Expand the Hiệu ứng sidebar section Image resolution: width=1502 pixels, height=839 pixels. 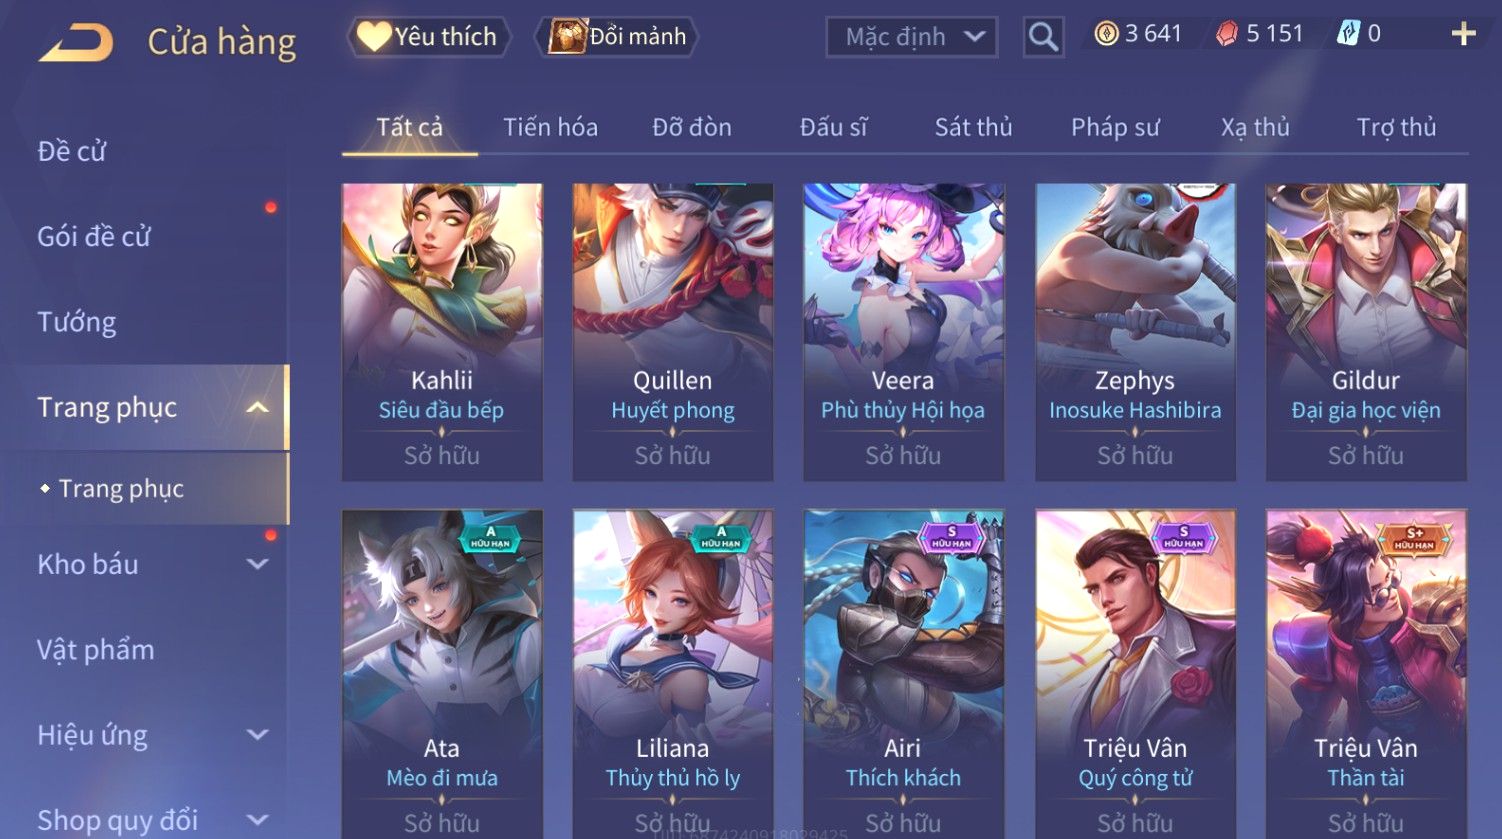(257, 735)
